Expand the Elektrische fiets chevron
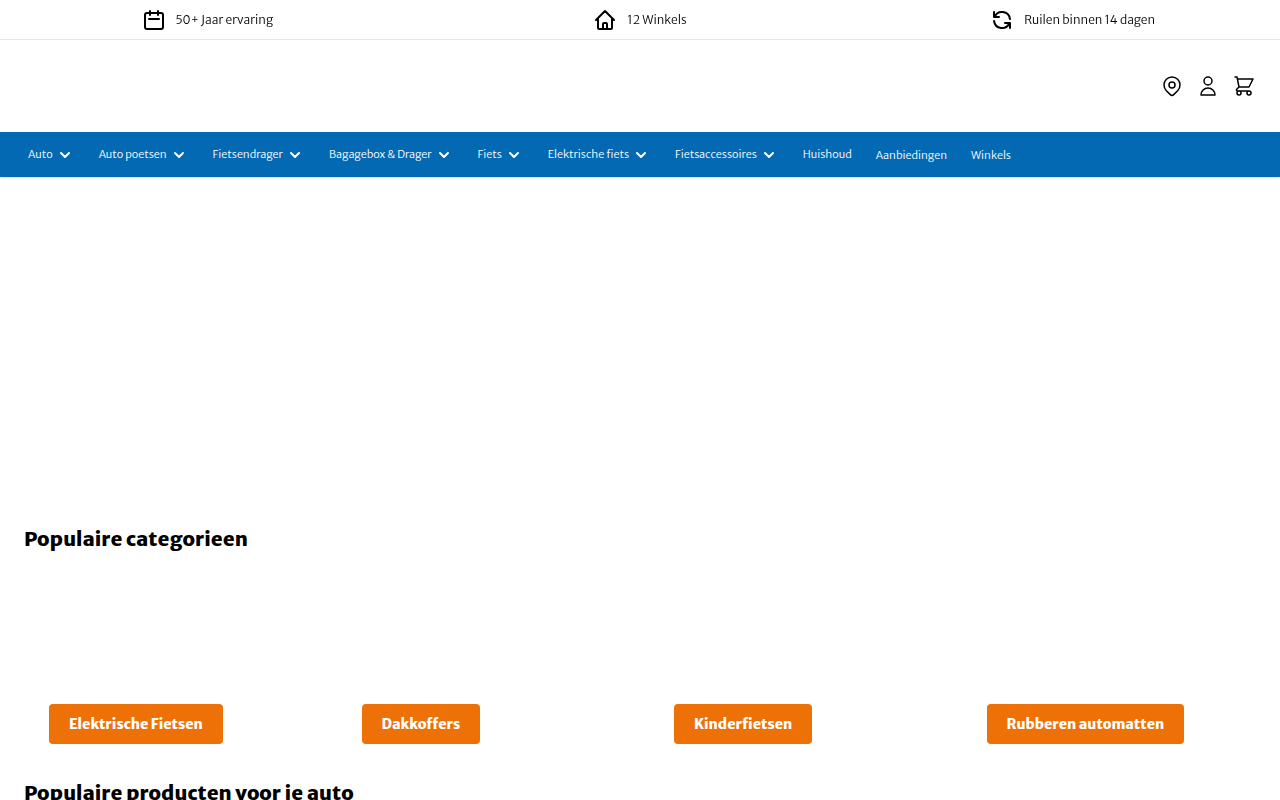Viewport: 1280px width, 800px height. click(x=641, y=155)
